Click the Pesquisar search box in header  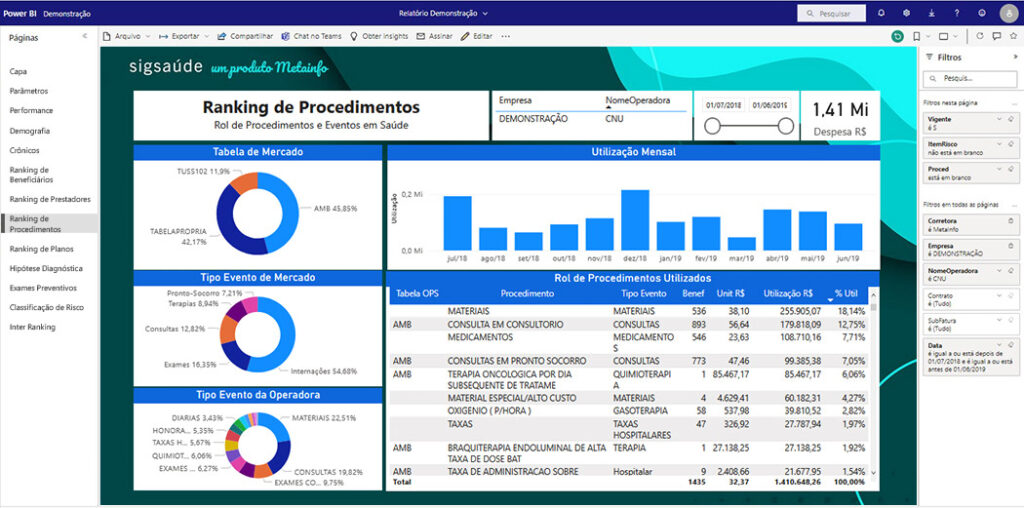(831, 14)
